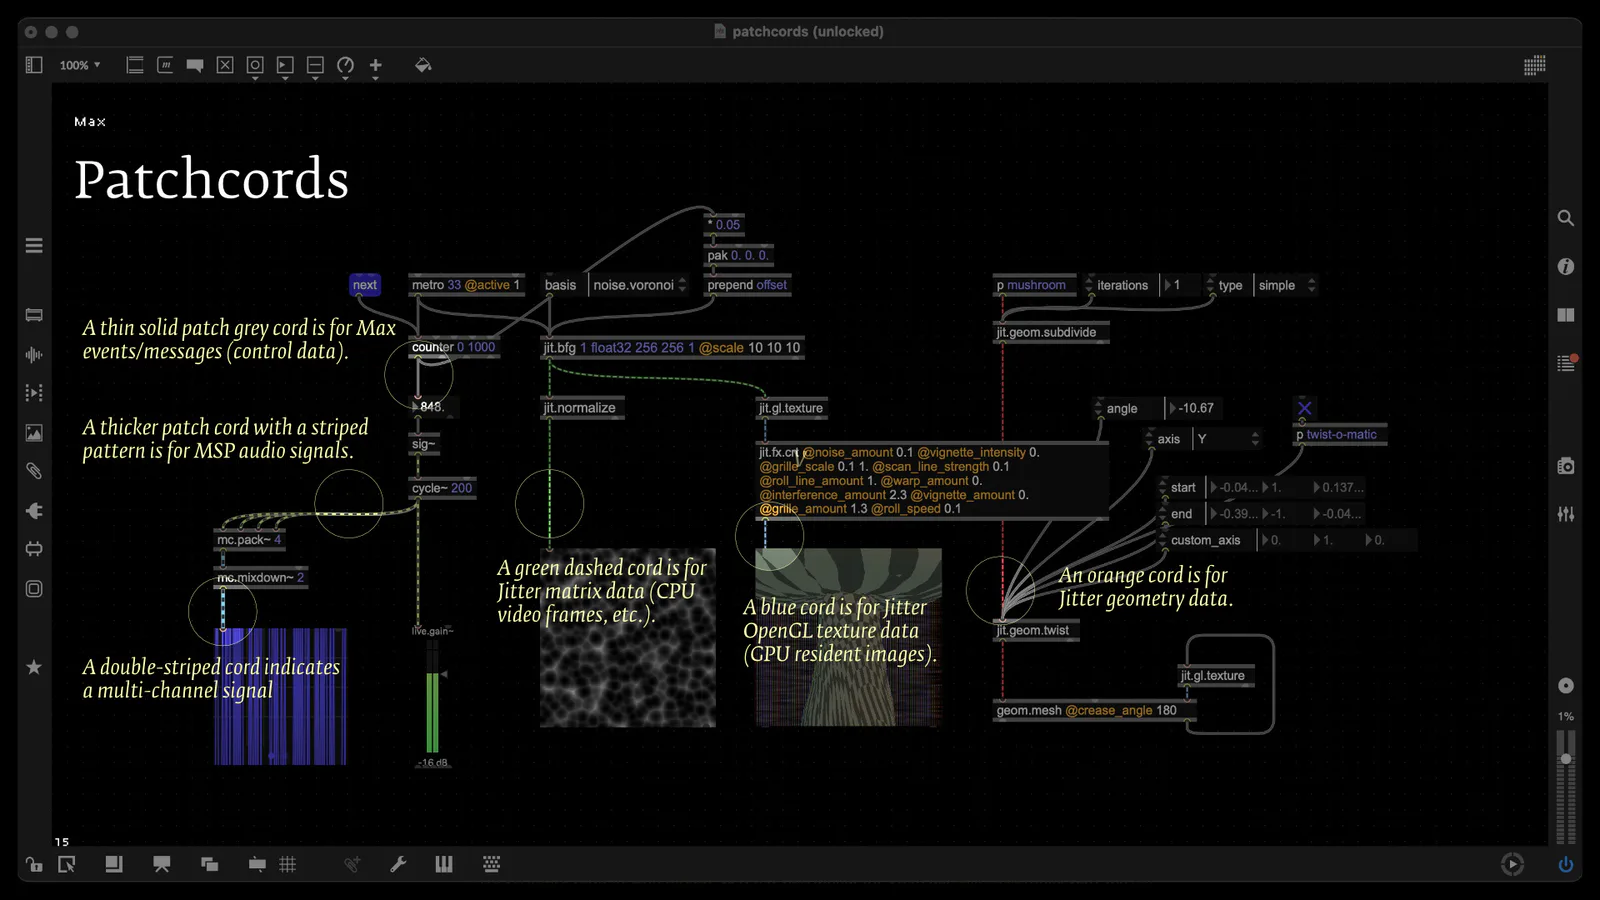Click the add object plus toolbar item
Image resolution: width=1600 pixels, height=900 pixels.
(376, 66)
